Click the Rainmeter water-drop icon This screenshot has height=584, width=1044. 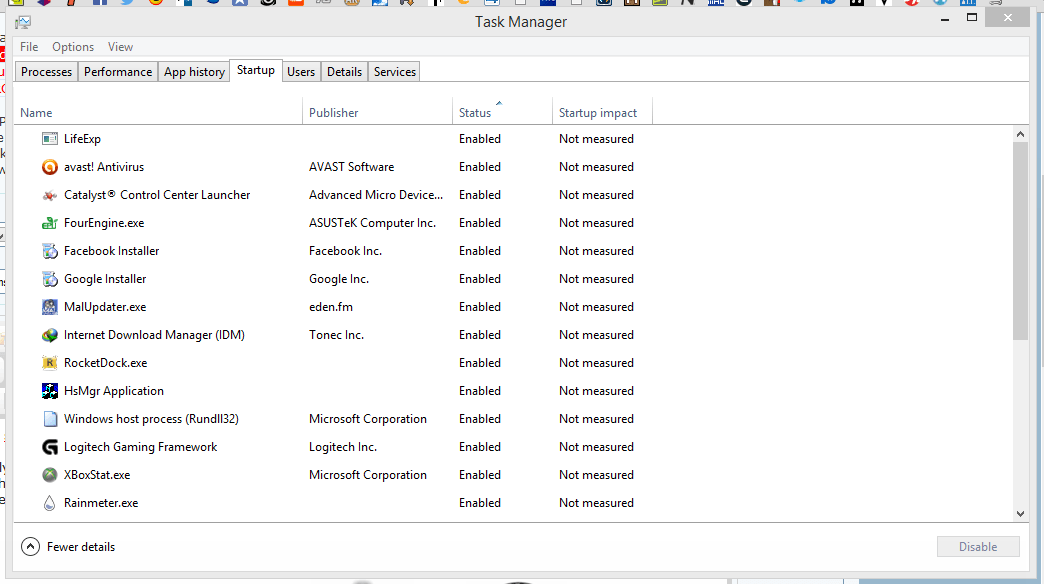[x=50, y=502]
